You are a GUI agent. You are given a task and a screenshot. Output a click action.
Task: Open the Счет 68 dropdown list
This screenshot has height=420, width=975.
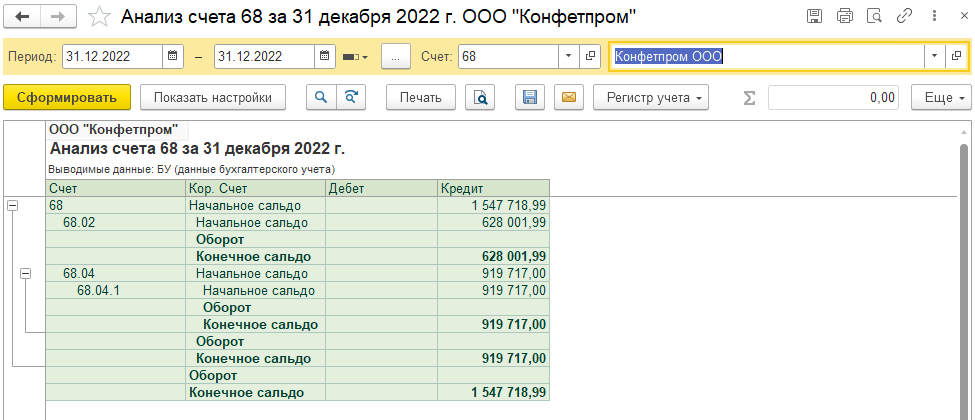pyautogui.click(x=568, y=57)
